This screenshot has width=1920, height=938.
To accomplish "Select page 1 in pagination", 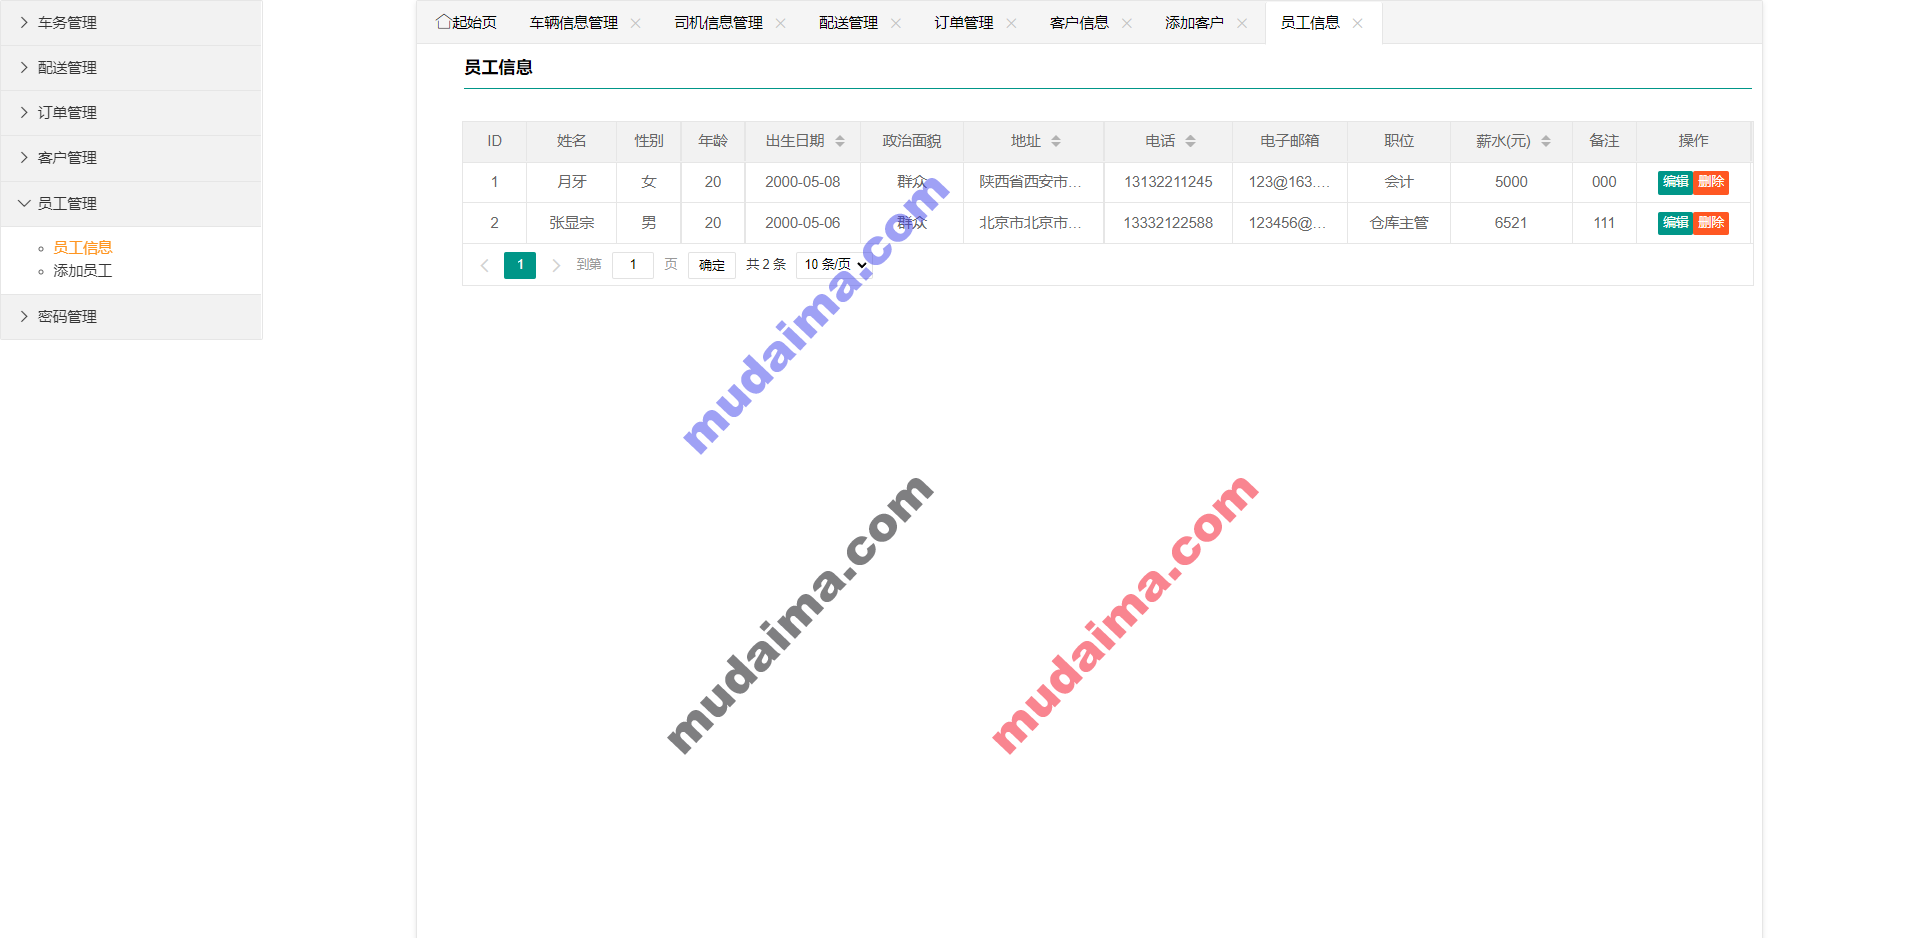I will tap(520, 265).
